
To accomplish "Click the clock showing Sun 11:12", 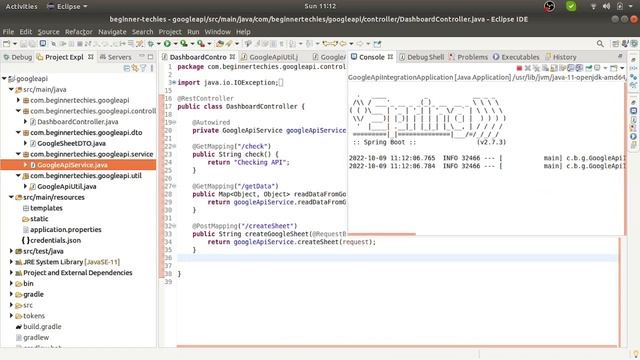I will point(320,6).
